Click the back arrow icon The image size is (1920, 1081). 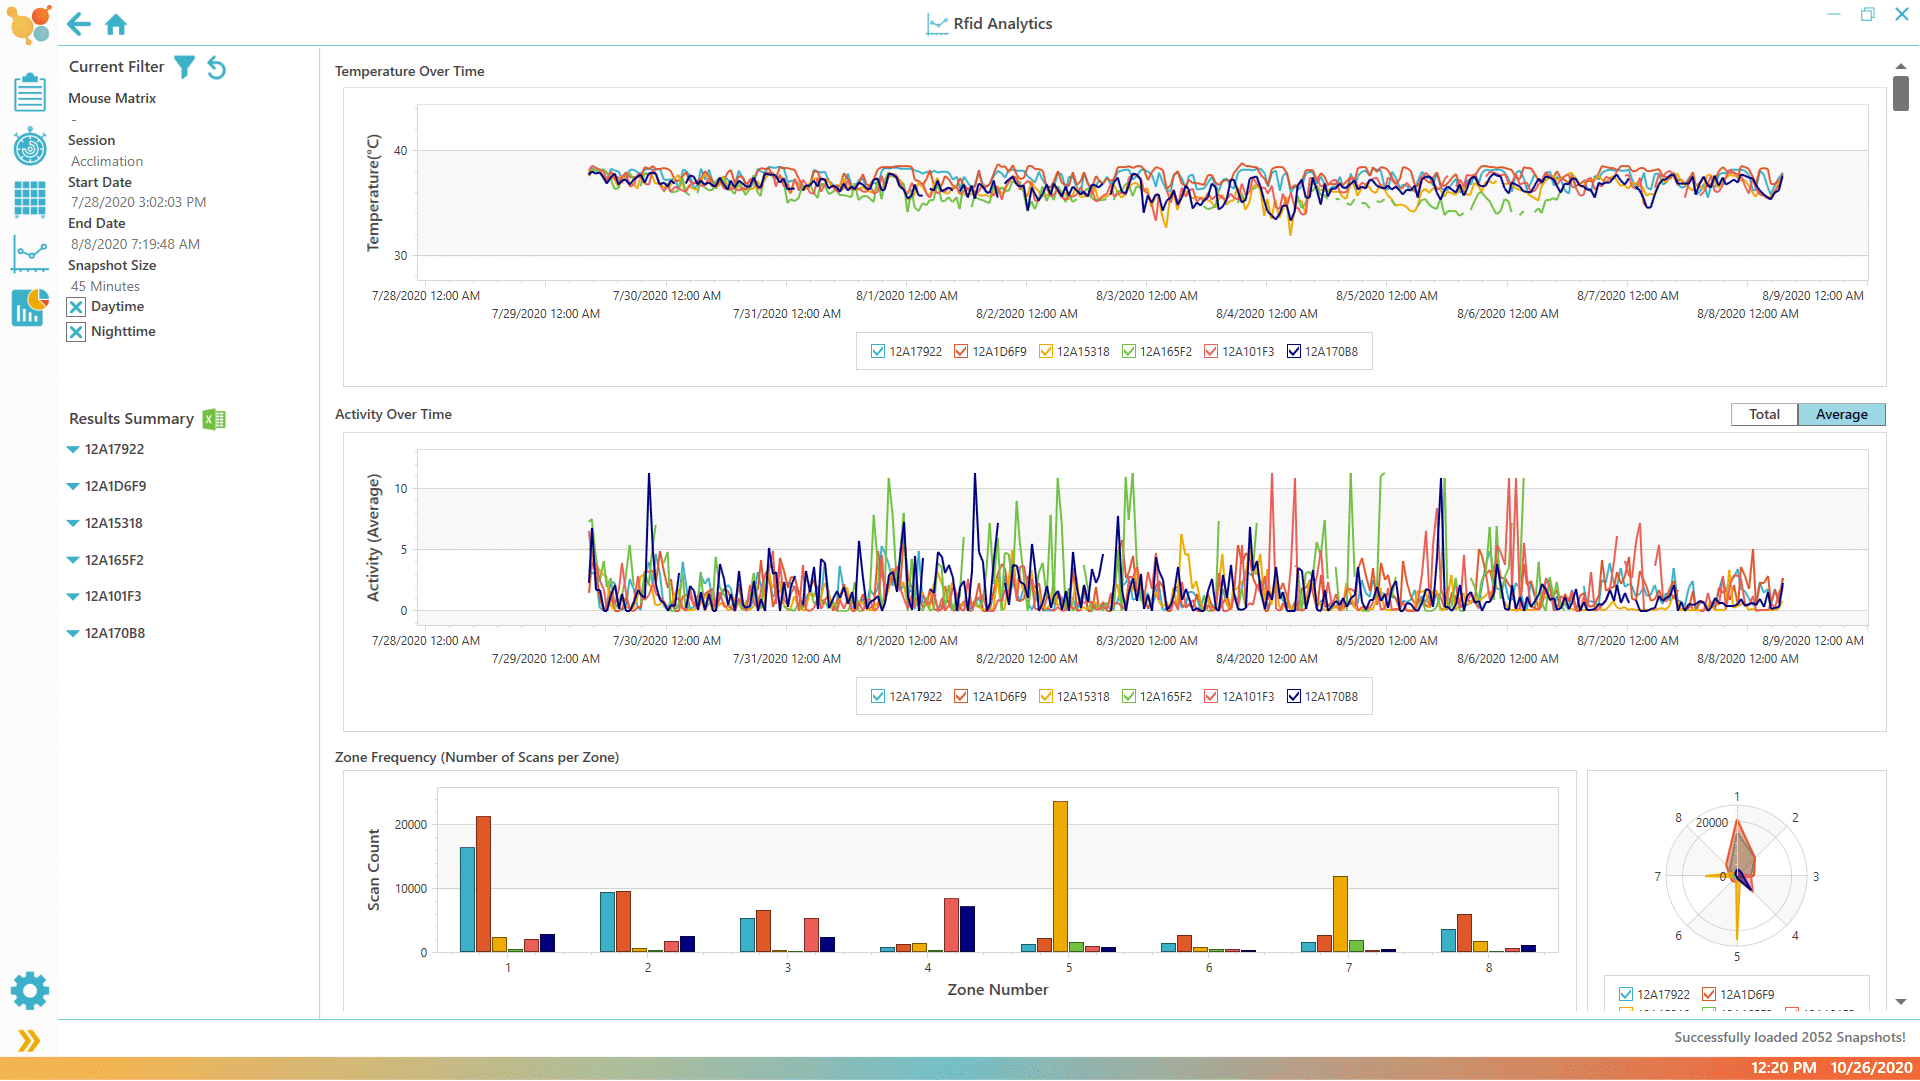pos(79,24)
